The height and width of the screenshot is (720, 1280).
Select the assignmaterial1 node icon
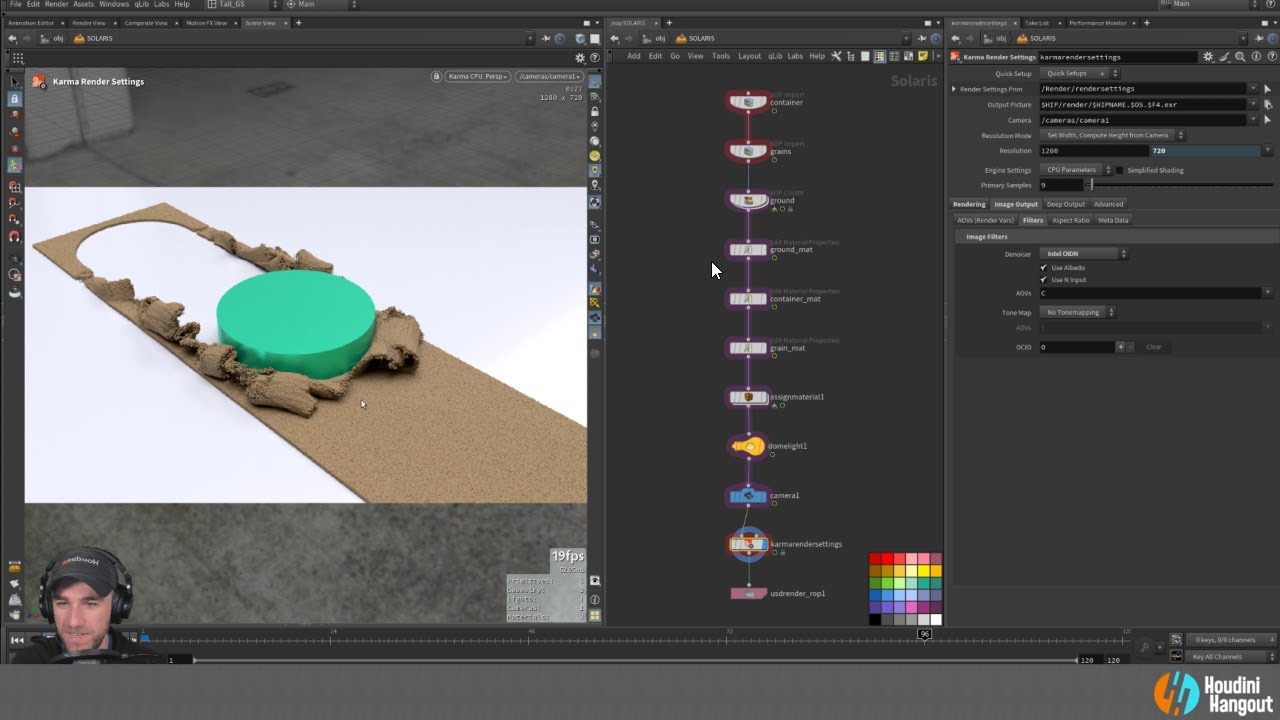point(748,397)
